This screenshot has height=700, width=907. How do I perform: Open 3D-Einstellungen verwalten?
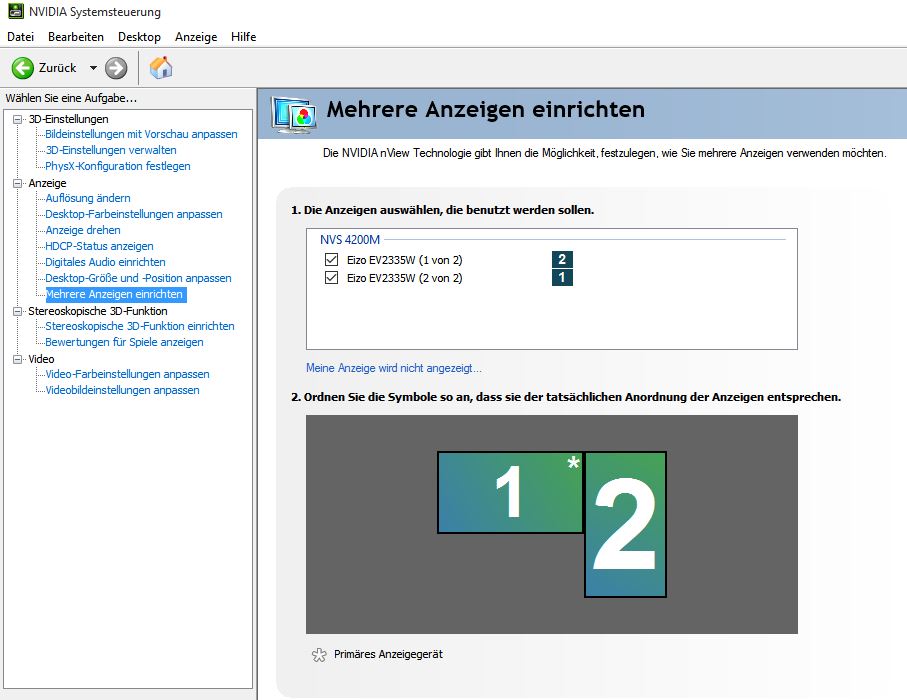pyautogui.click(x=110, y=150)
